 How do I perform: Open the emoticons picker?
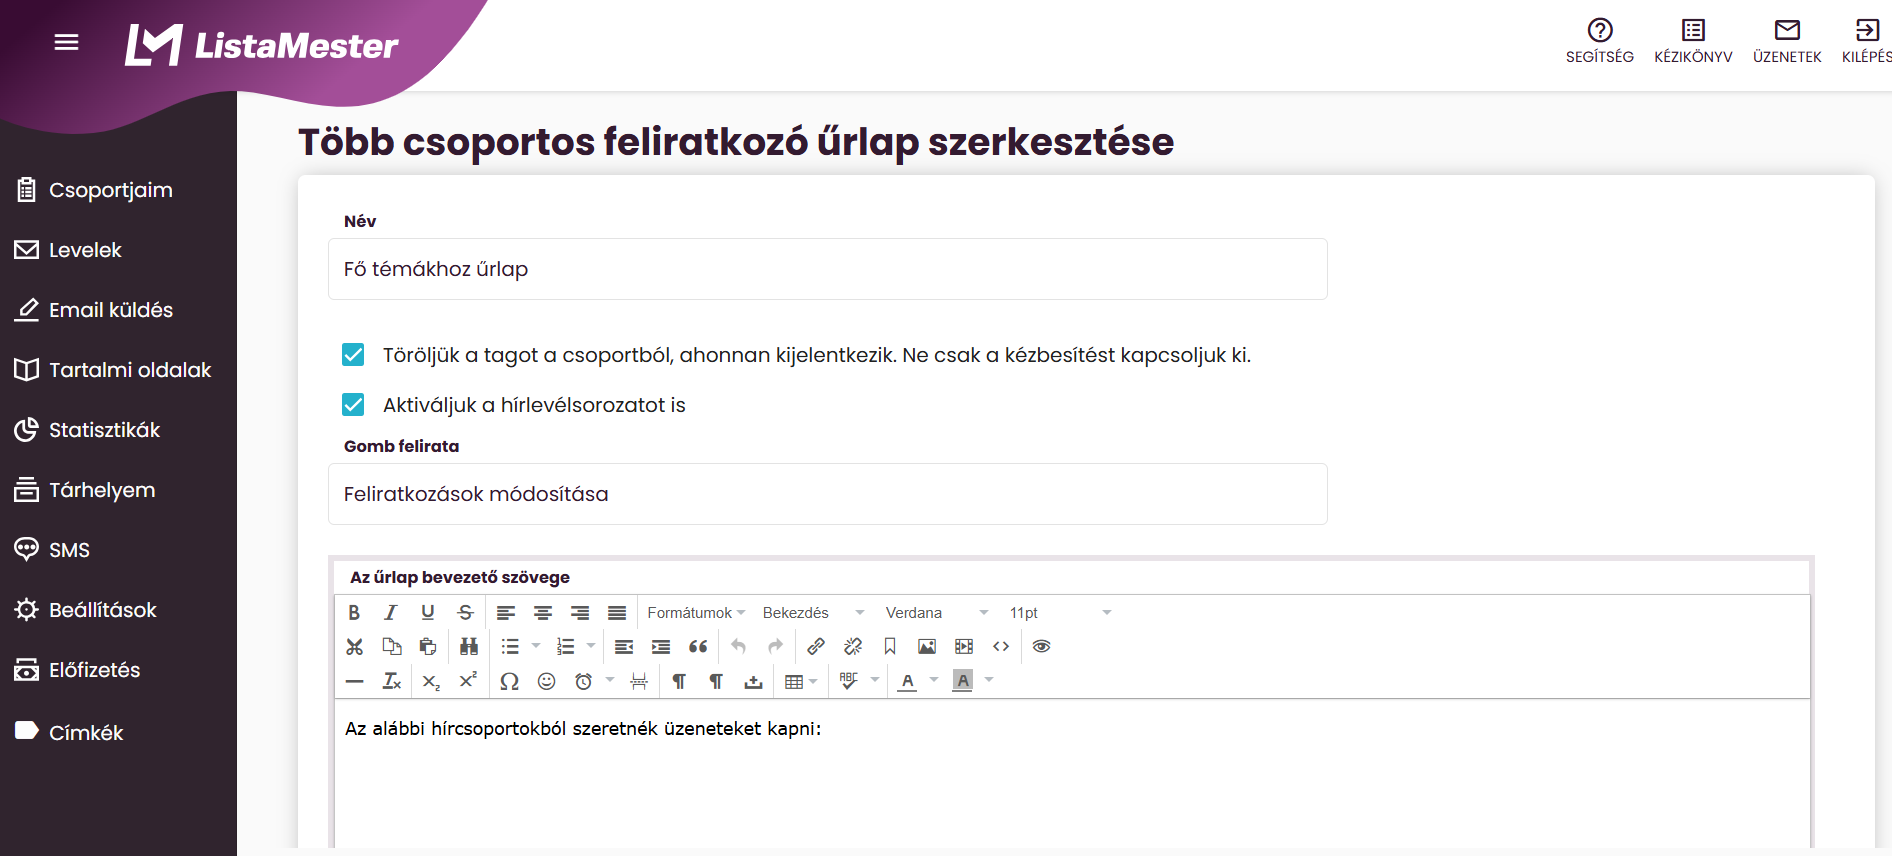(546, 681)
